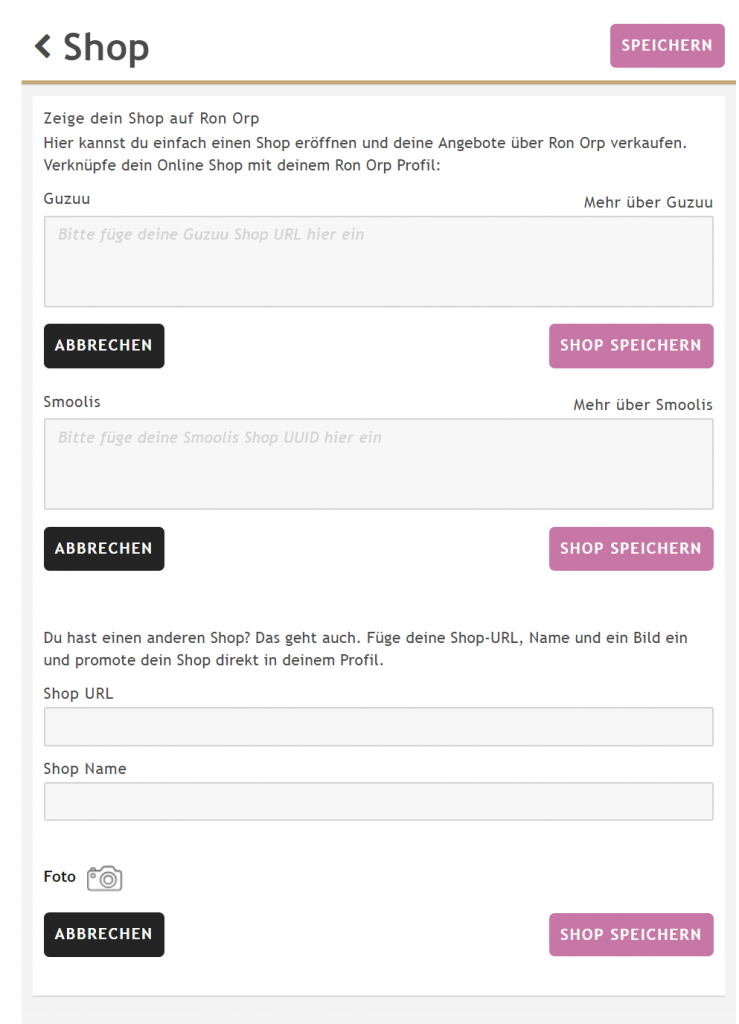Click the camera icon to upload photo
Viewport: 739px width, 1024px height.
[x=104, y=878]
